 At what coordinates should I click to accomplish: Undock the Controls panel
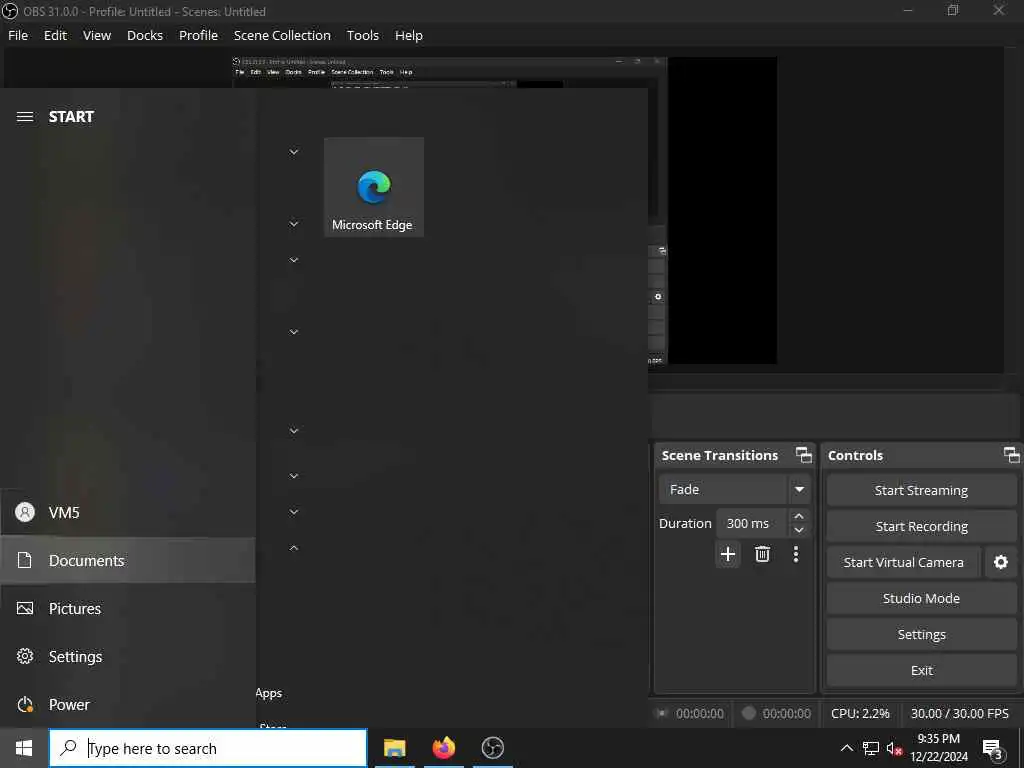(1012, 455)
